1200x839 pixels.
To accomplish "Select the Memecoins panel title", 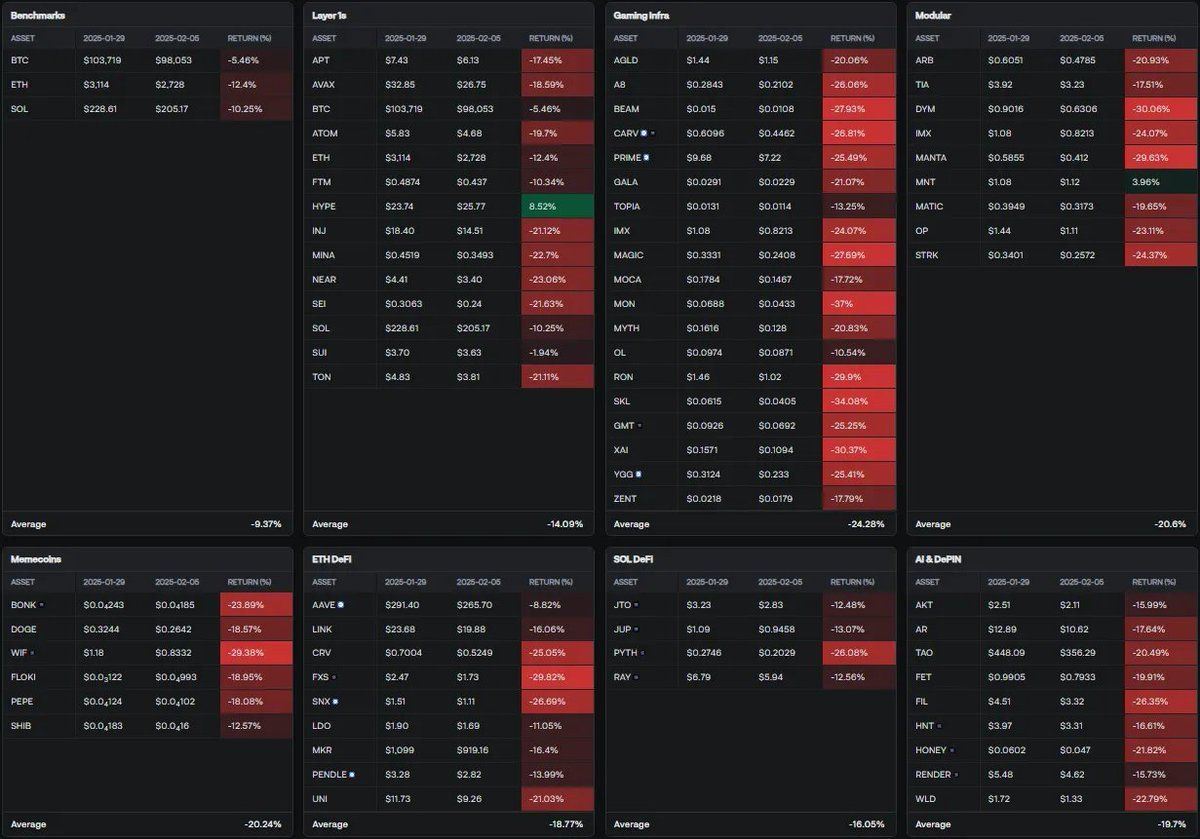I will coord(36,559).
